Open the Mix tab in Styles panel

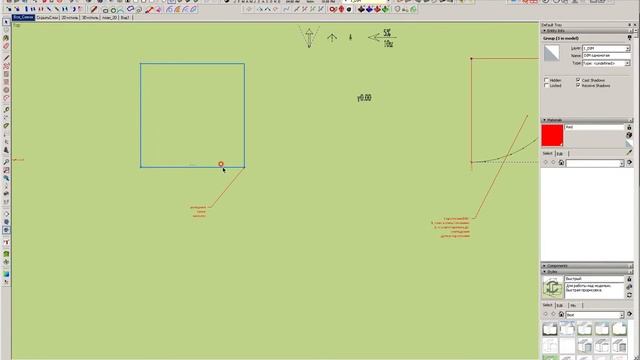573,305
